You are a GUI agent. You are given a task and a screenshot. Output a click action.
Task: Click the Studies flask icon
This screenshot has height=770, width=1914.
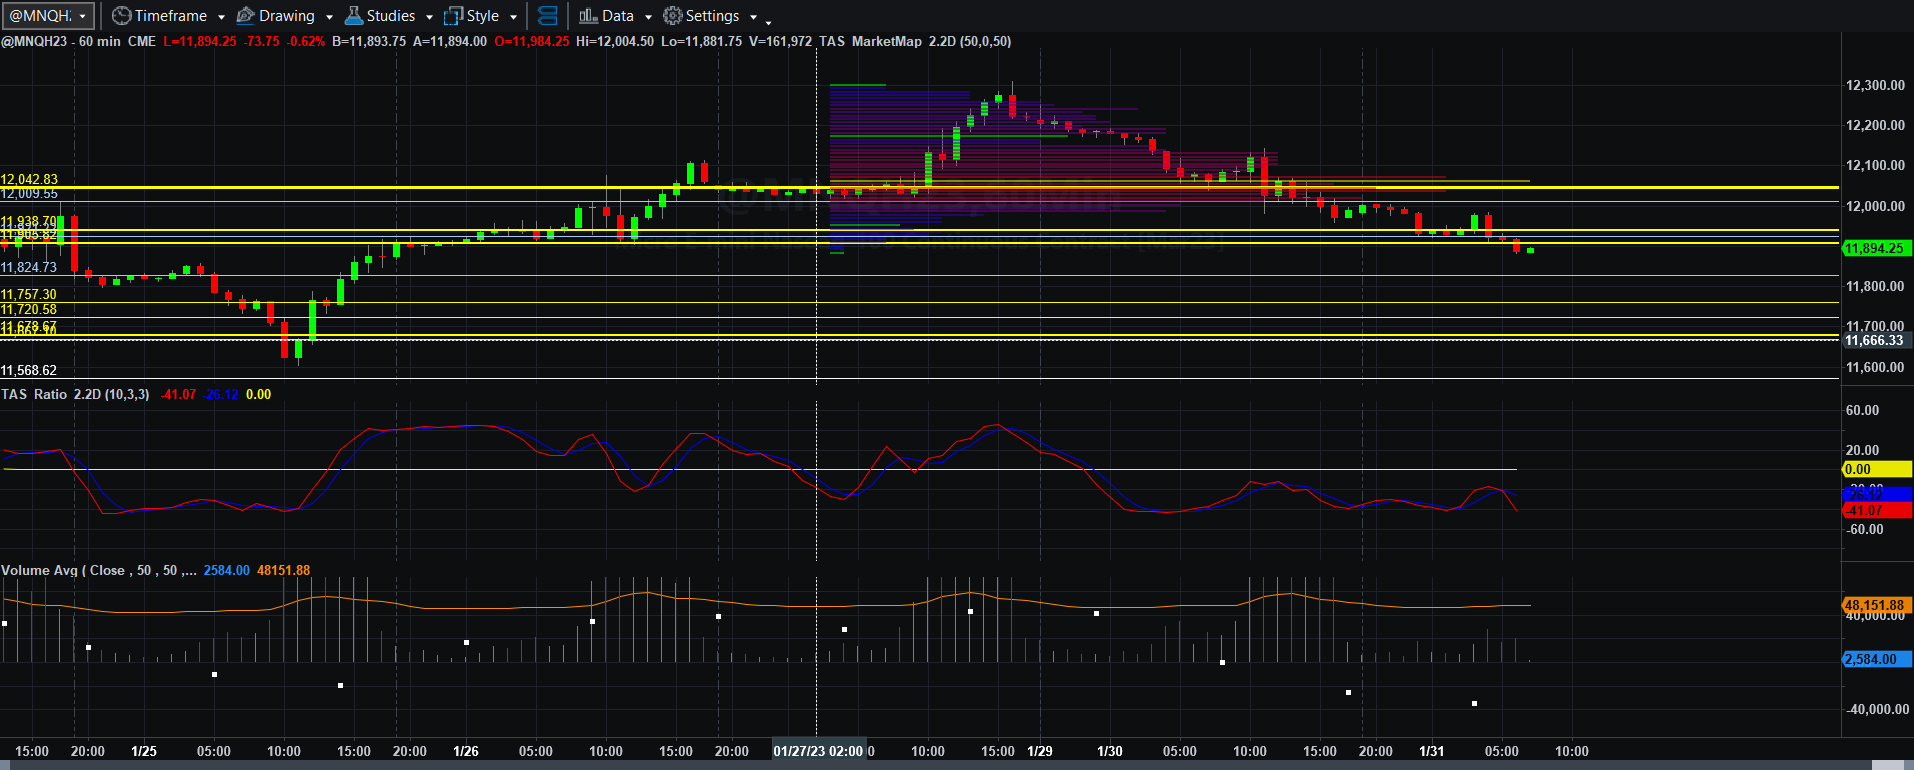354,16
